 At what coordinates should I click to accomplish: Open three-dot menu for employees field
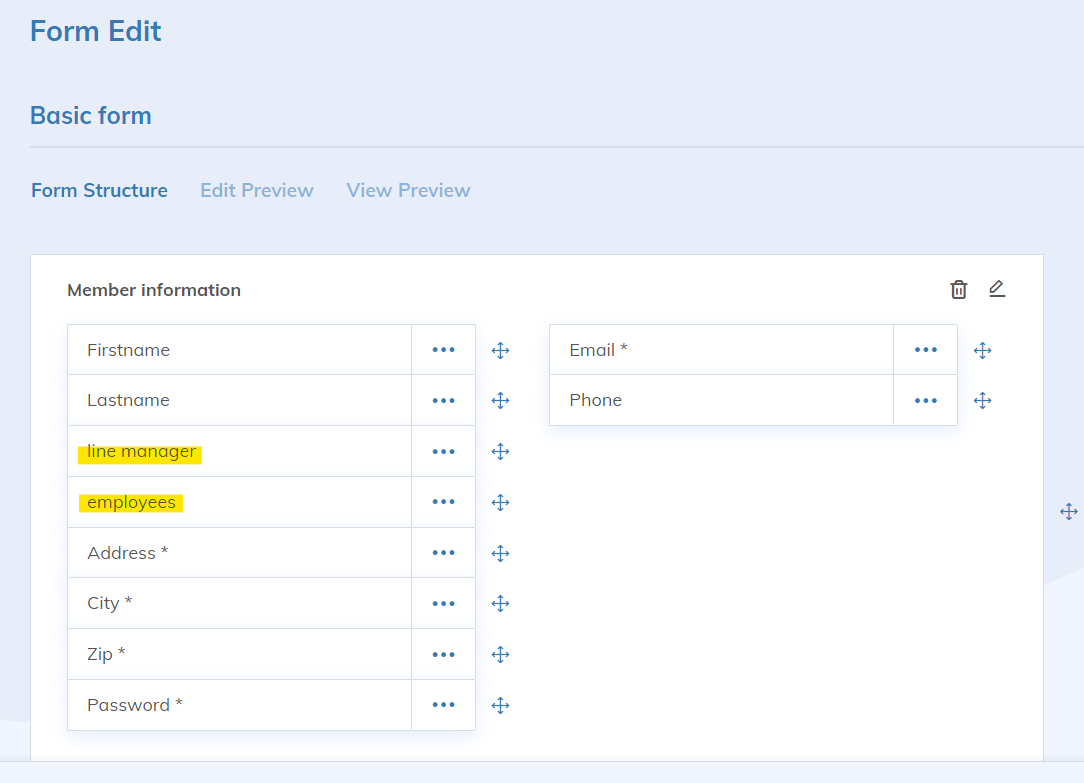pos(443,502)
